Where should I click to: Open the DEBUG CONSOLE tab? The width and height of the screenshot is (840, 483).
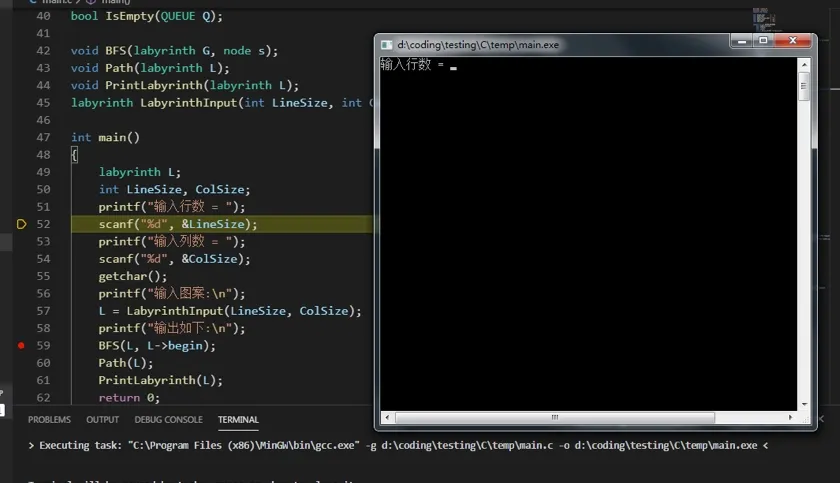tap(168, 419)
